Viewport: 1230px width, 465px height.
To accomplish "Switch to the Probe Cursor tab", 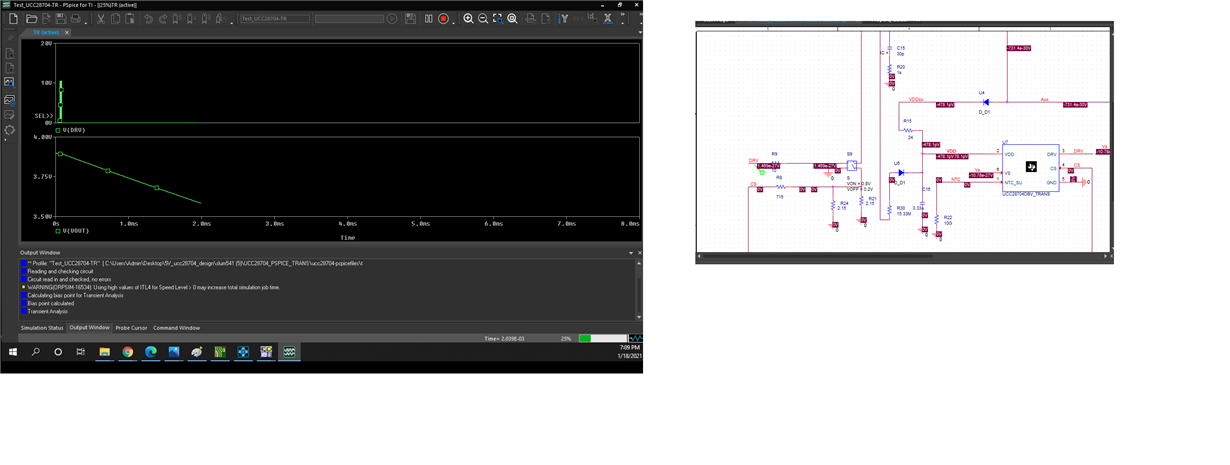I will [130, 328].
